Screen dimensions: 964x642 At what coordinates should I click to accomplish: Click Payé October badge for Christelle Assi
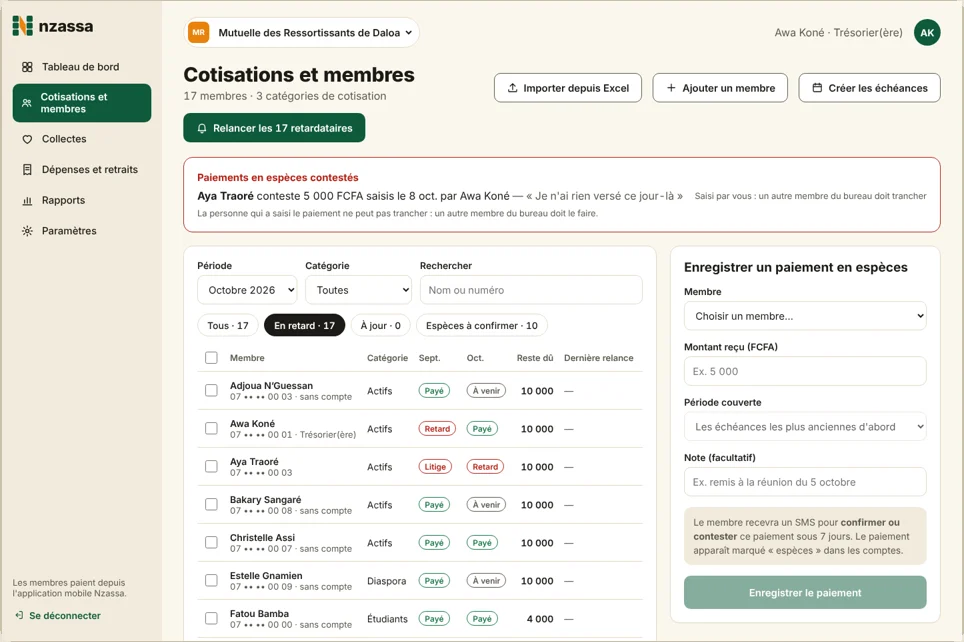[481, 542]
